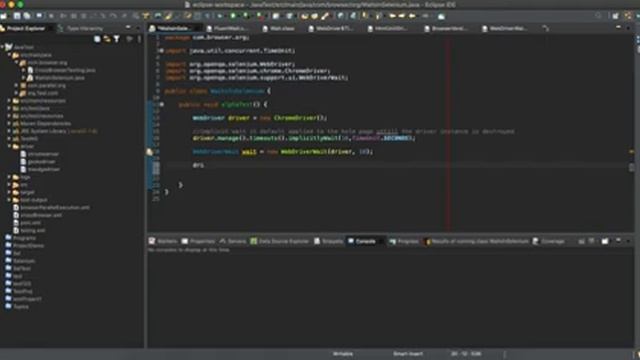The width and height of the screenshot is (640, 360).
Task: Click the editor vertical scrollbar thumb
Action: (x=631, y=167)
